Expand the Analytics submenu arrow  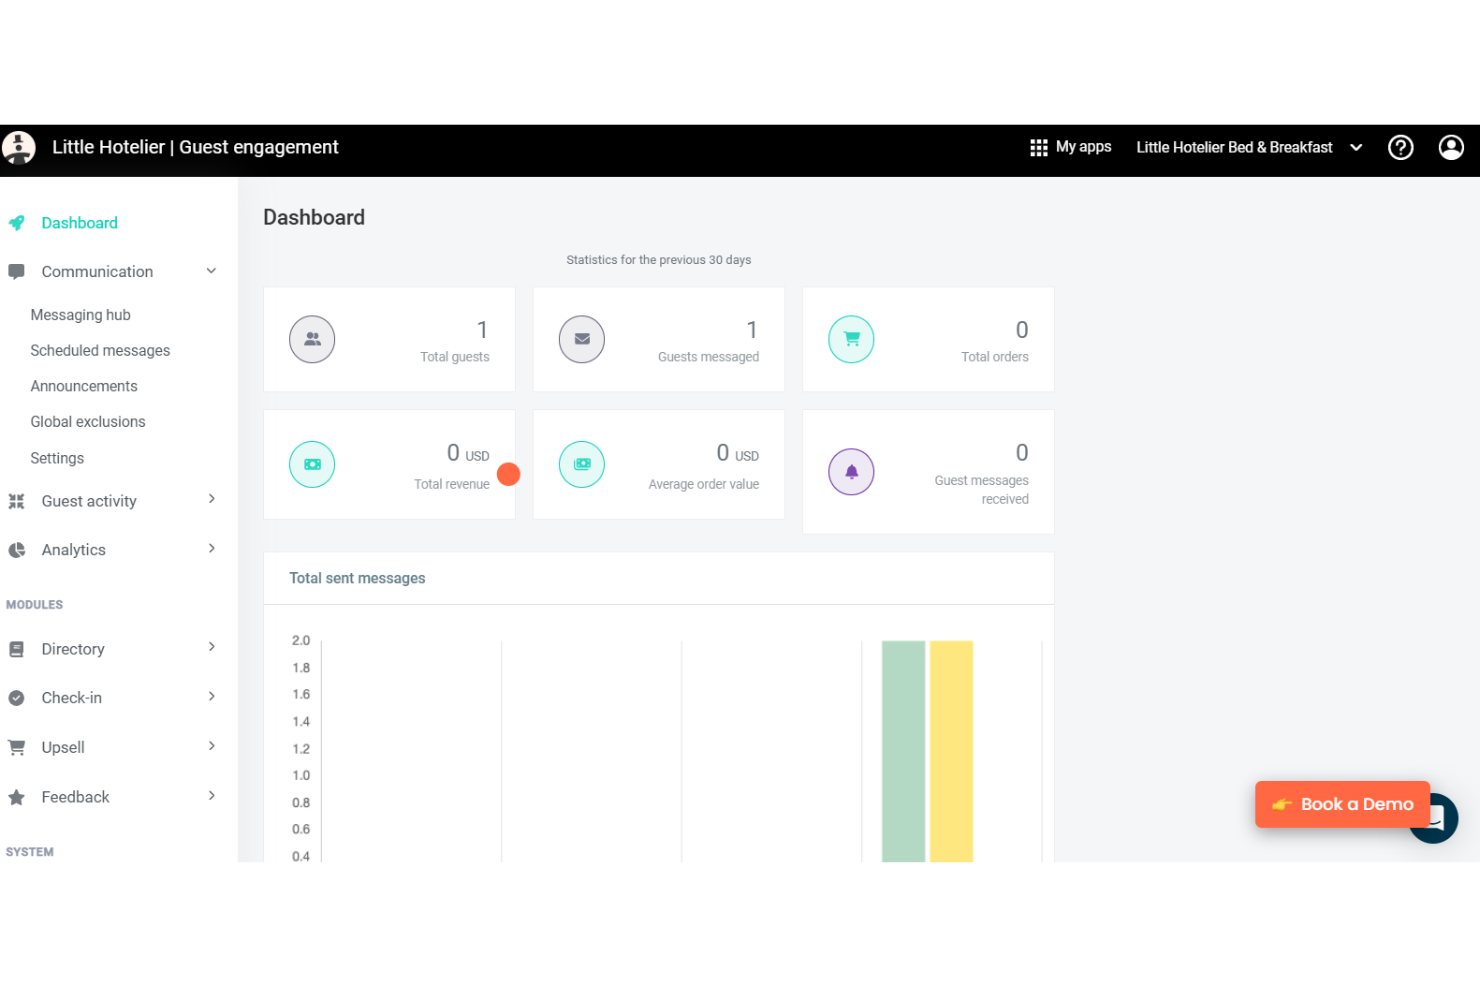(x=211, y=548)
